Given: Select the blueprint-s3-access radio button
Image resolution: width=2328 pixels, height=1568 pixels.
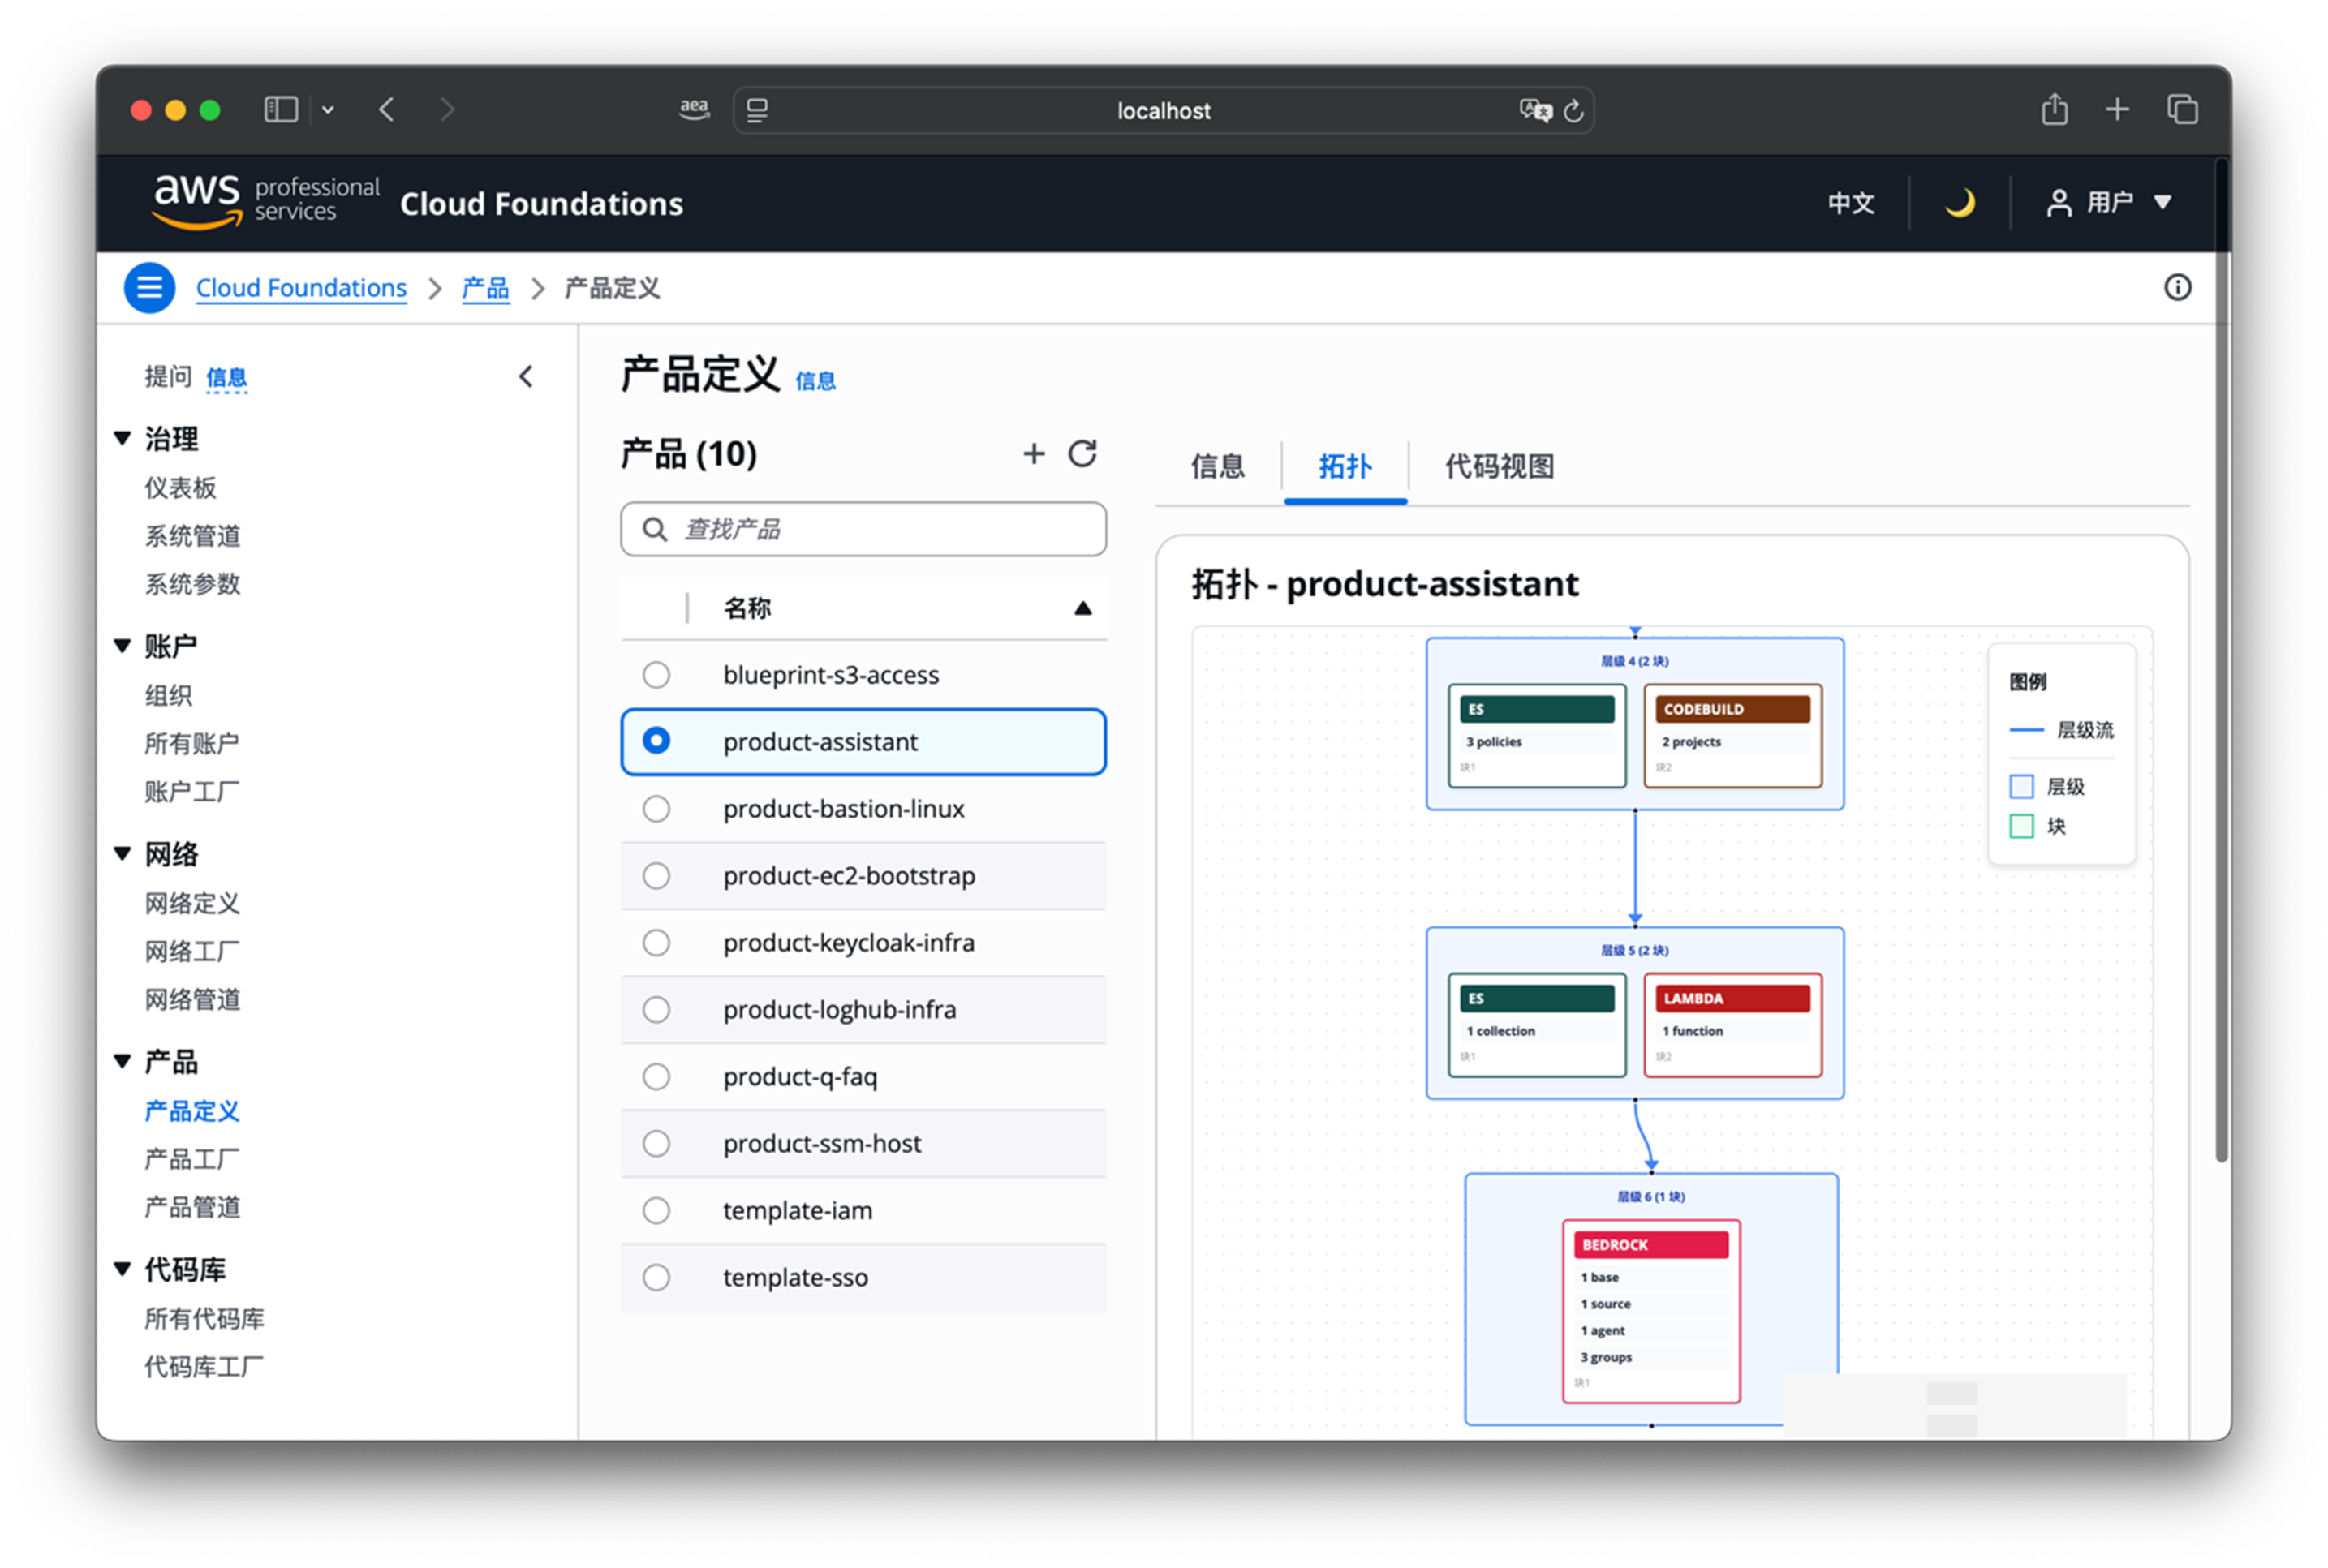Looking at the screenshot, I should pos(656,675).
